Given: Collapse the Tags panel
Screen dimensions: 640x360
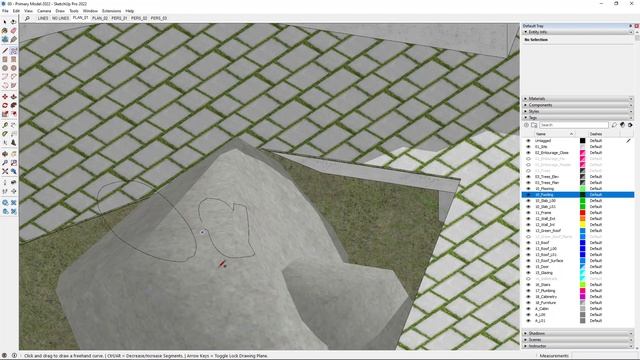Looking at the screenshot, I should click(x=578, y=118).
